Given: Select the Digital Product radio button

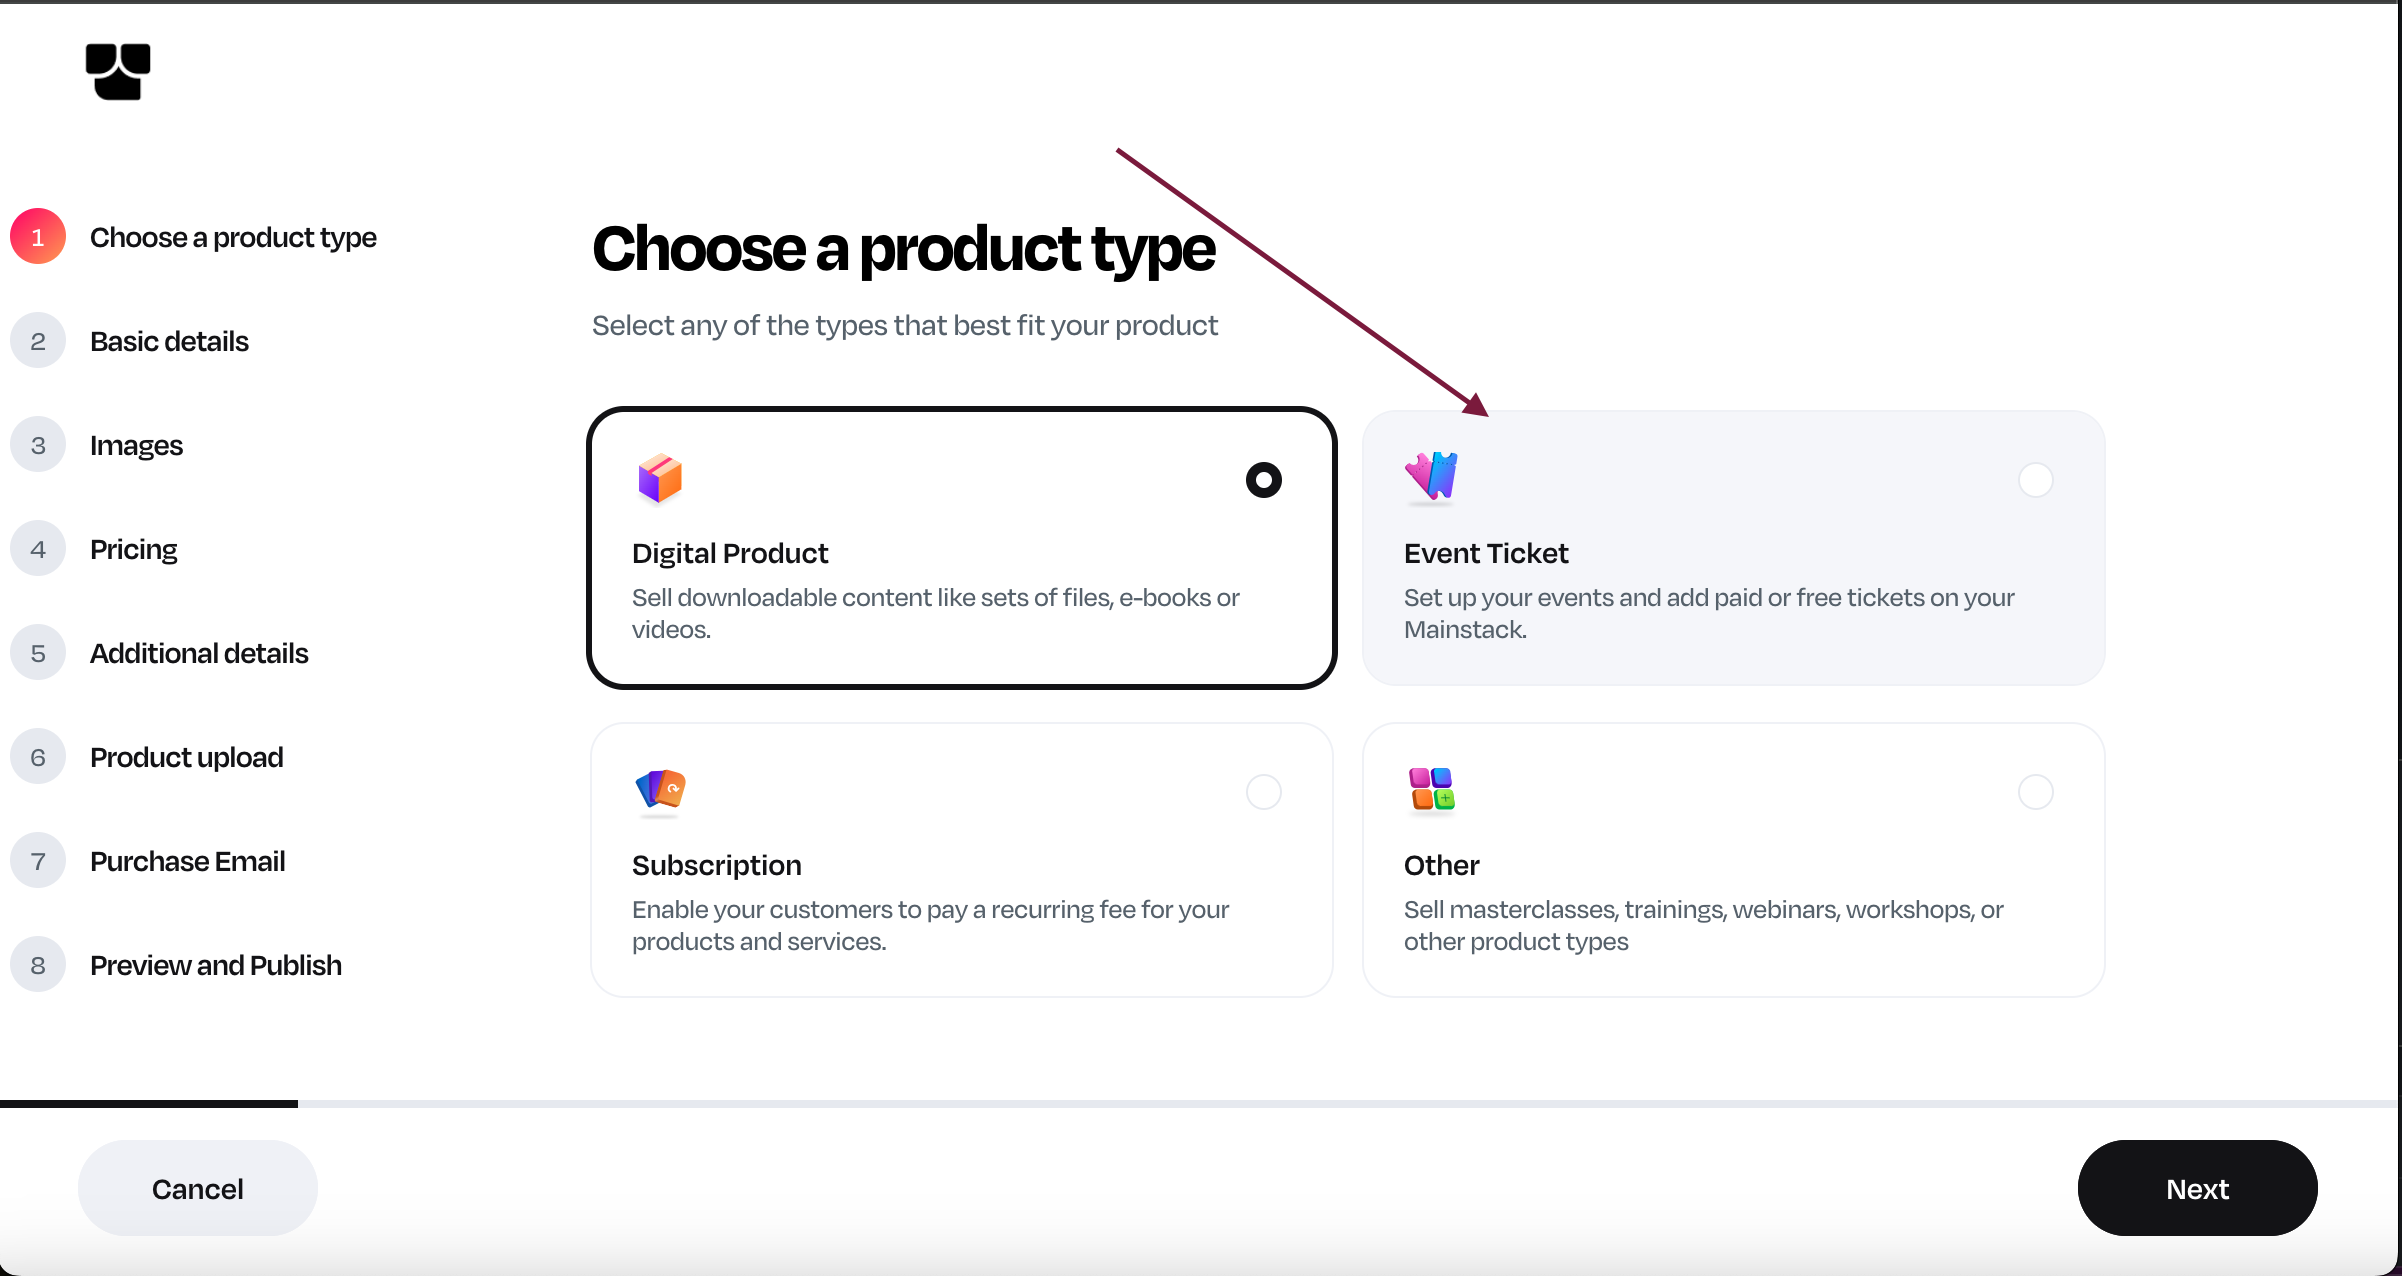Looking at the screenshot, I should pos(1263,480).
